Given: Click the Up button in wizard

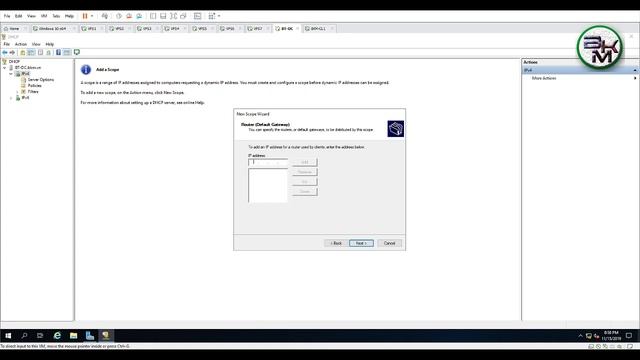Looking at the screenshot, I should click(304, 182).
